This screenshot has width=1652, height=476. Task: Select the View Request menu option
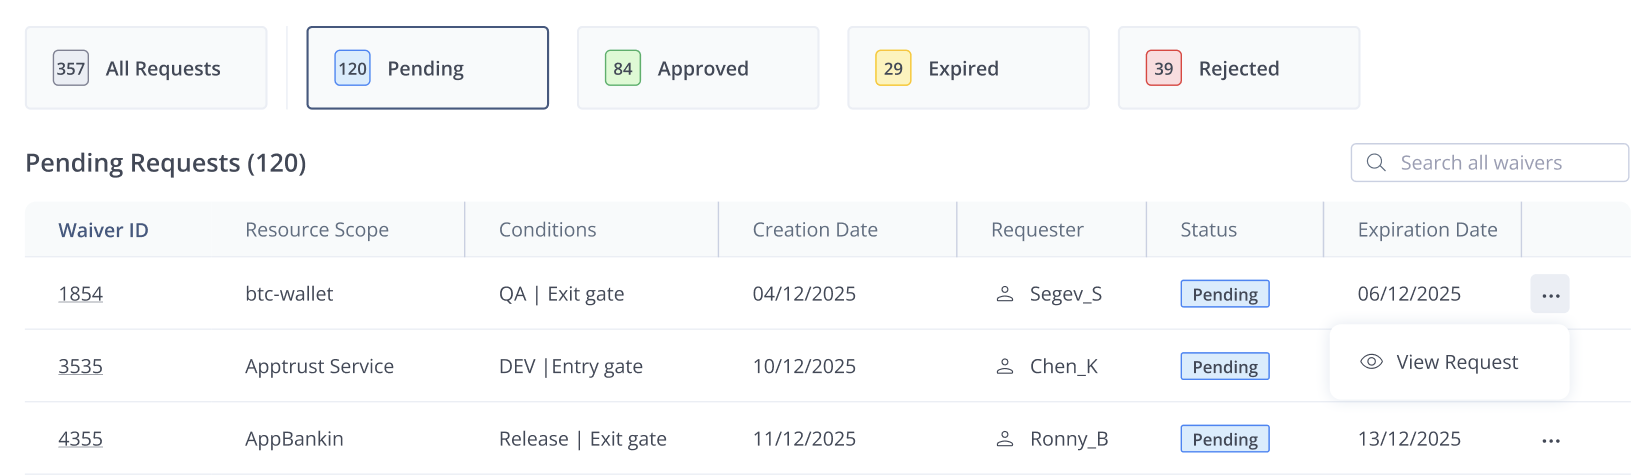coord(1456,362)
